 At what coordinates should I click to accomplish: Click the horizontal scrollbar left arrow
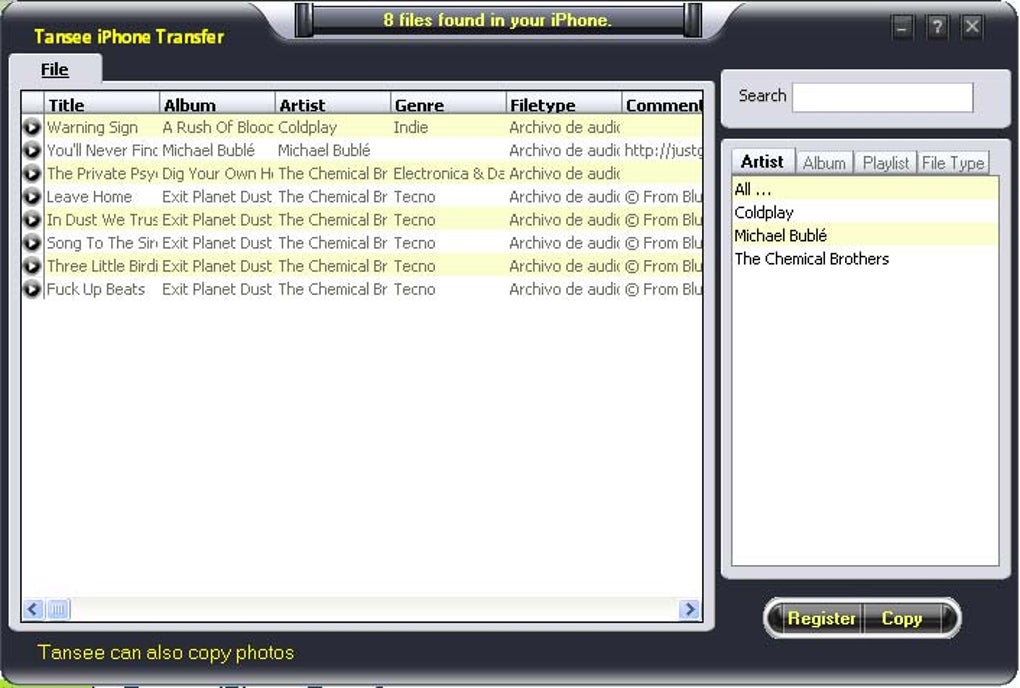pyautogui.click(x=33, y=609)
